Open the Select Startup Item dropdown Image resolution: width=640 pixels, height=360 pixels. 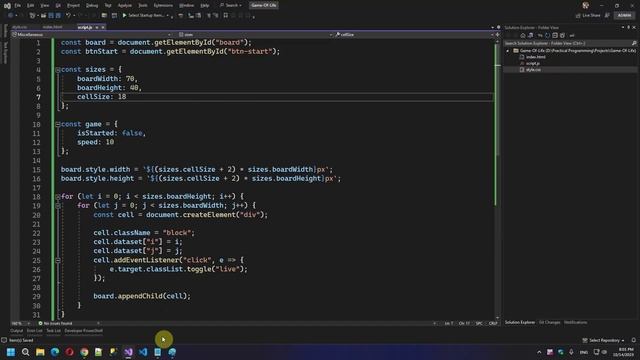tap(148, 16)
